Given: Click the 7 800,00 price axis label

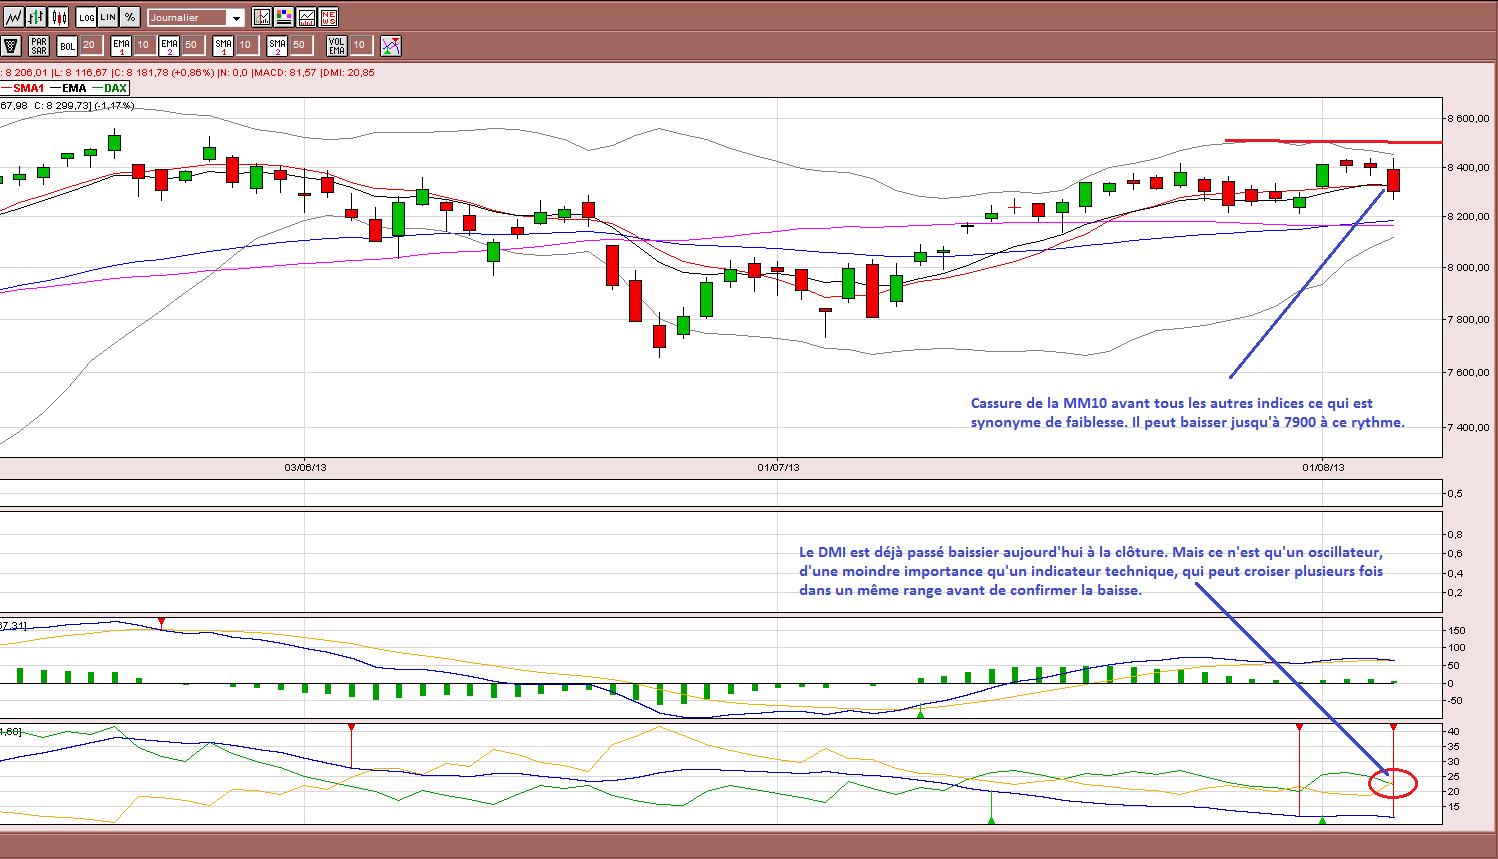Looking at the screenshot, I should pyautogui.click(x=1469, y=319).
